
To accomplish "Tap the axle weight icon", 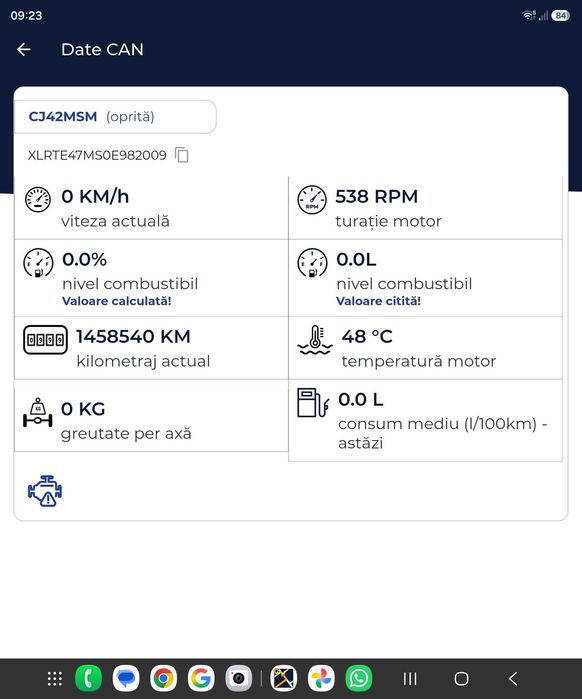I will click(38, 413).
